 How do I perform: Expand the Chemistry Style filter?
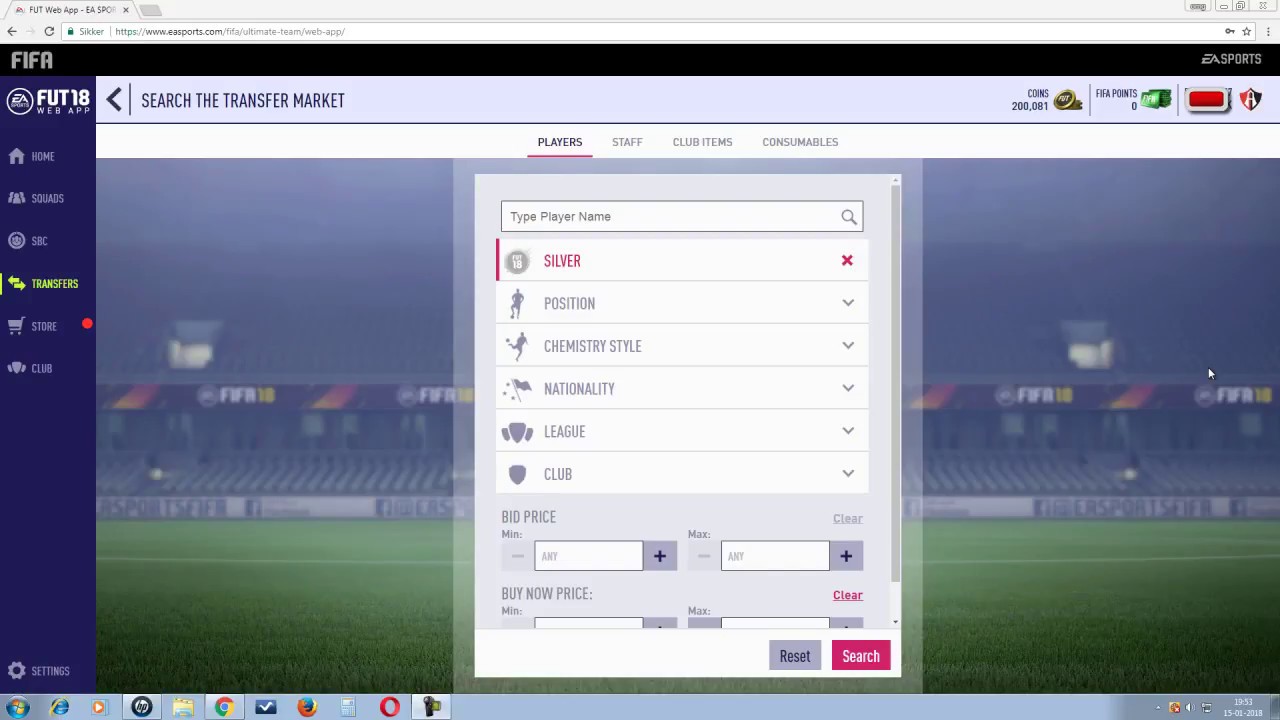pyautogui.click(x=682, y=346)
